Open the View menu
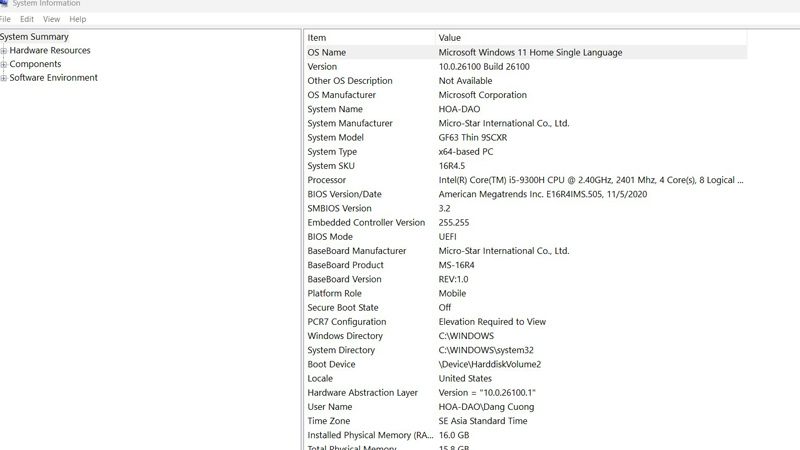The height and width of the screenshot is (450, 800). 51,19
